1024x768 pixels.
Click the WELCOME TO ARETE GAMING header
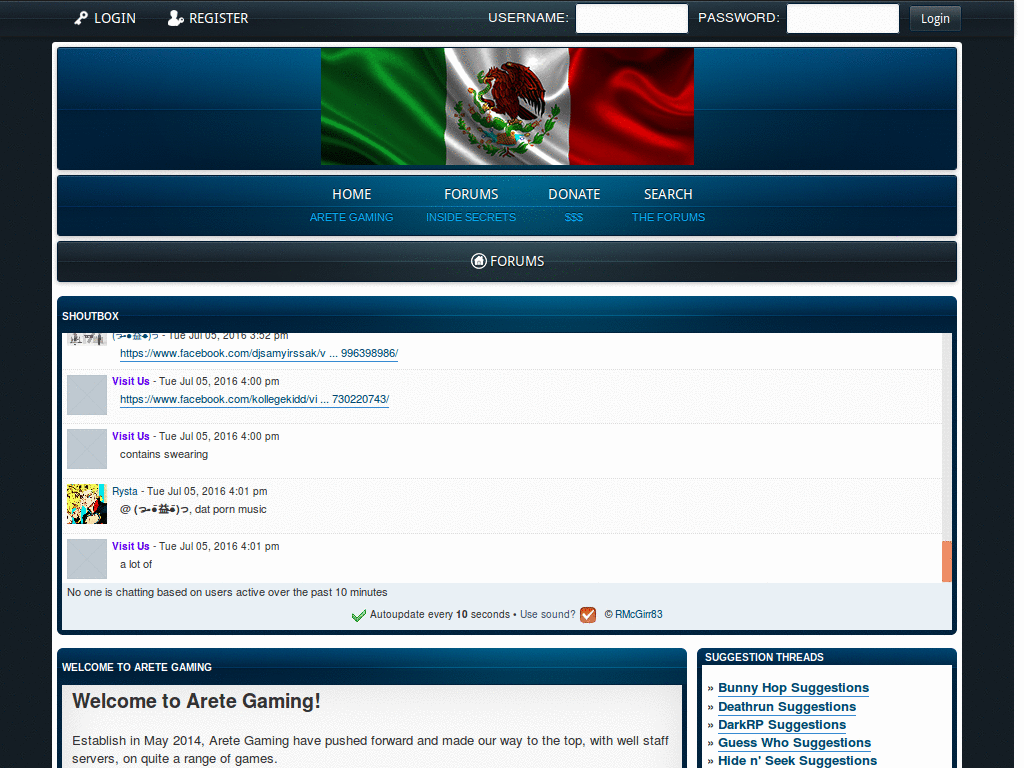[136, 667]
